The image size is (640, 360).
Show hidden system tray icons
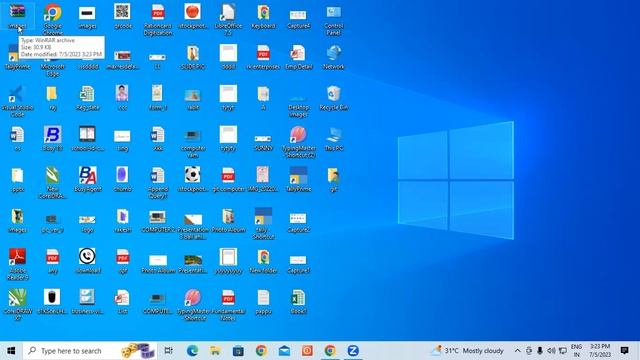click(517, 351)
